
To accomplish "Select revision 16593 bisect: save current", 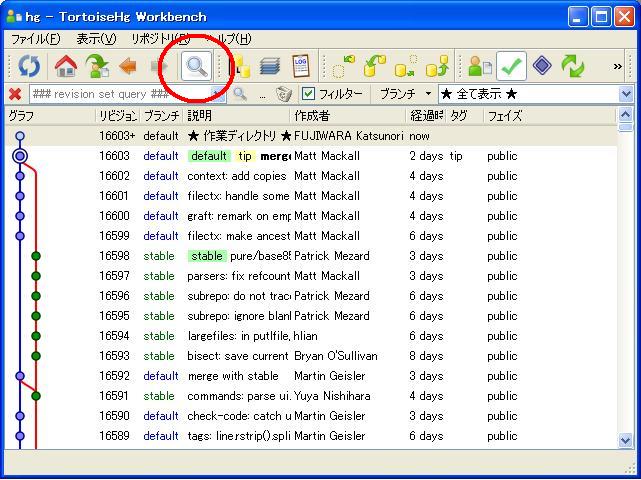I will [311, 356].
